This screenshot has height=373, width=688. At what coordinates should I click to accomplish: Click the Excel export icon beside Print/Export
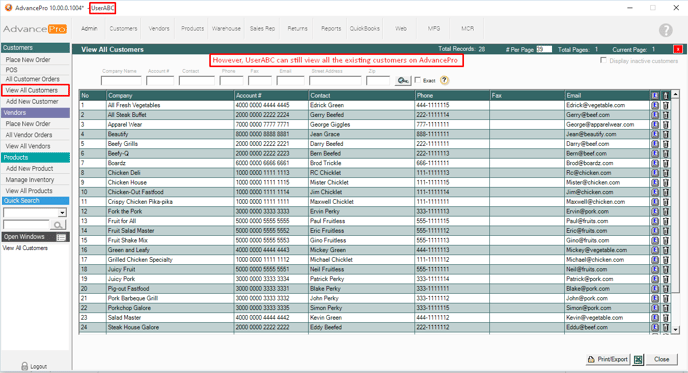coord(638,359)
